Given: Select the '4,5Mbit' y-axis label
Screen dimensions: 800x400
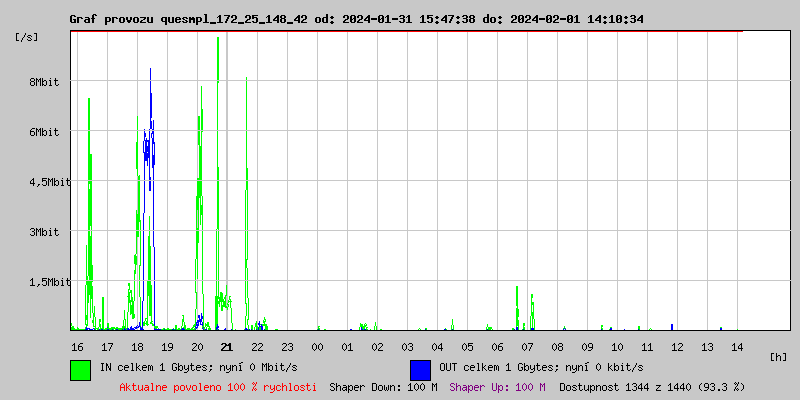Looking at the screenshot, I should coord(49,182).
